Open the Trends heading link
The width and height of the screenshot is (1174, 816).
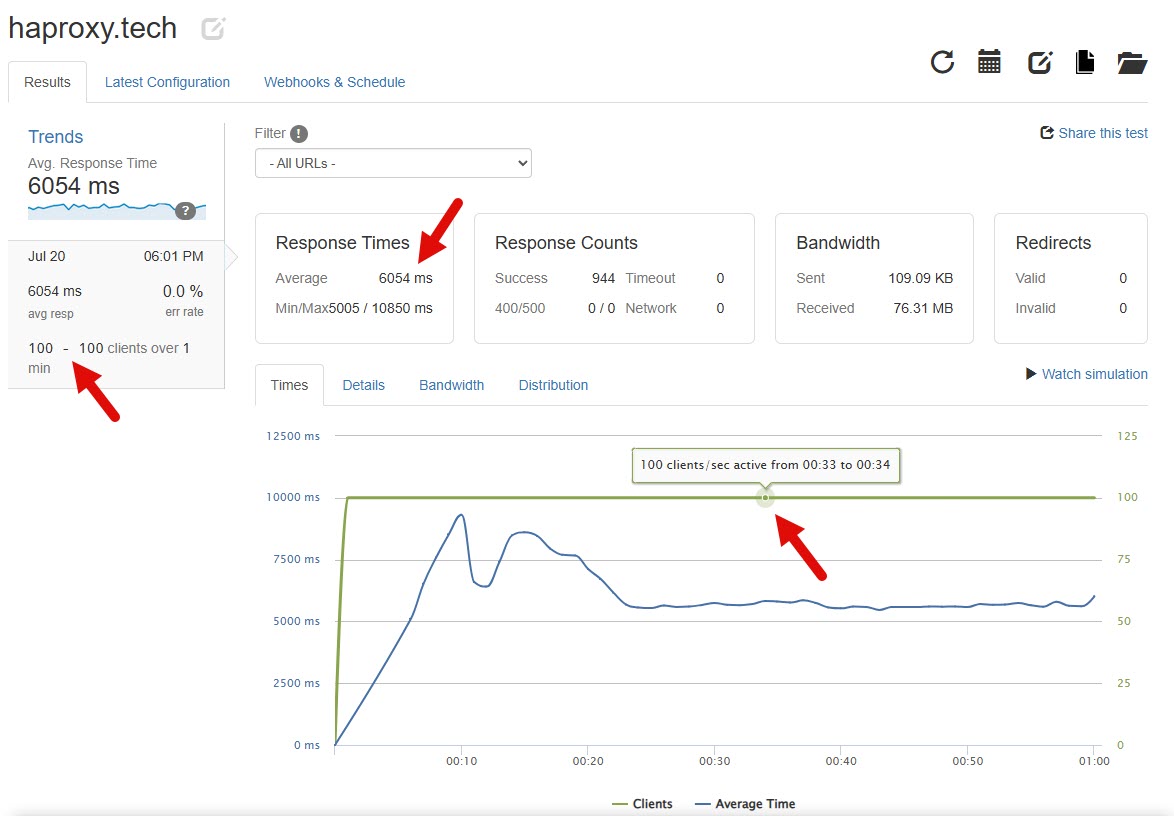pos(55,137)
